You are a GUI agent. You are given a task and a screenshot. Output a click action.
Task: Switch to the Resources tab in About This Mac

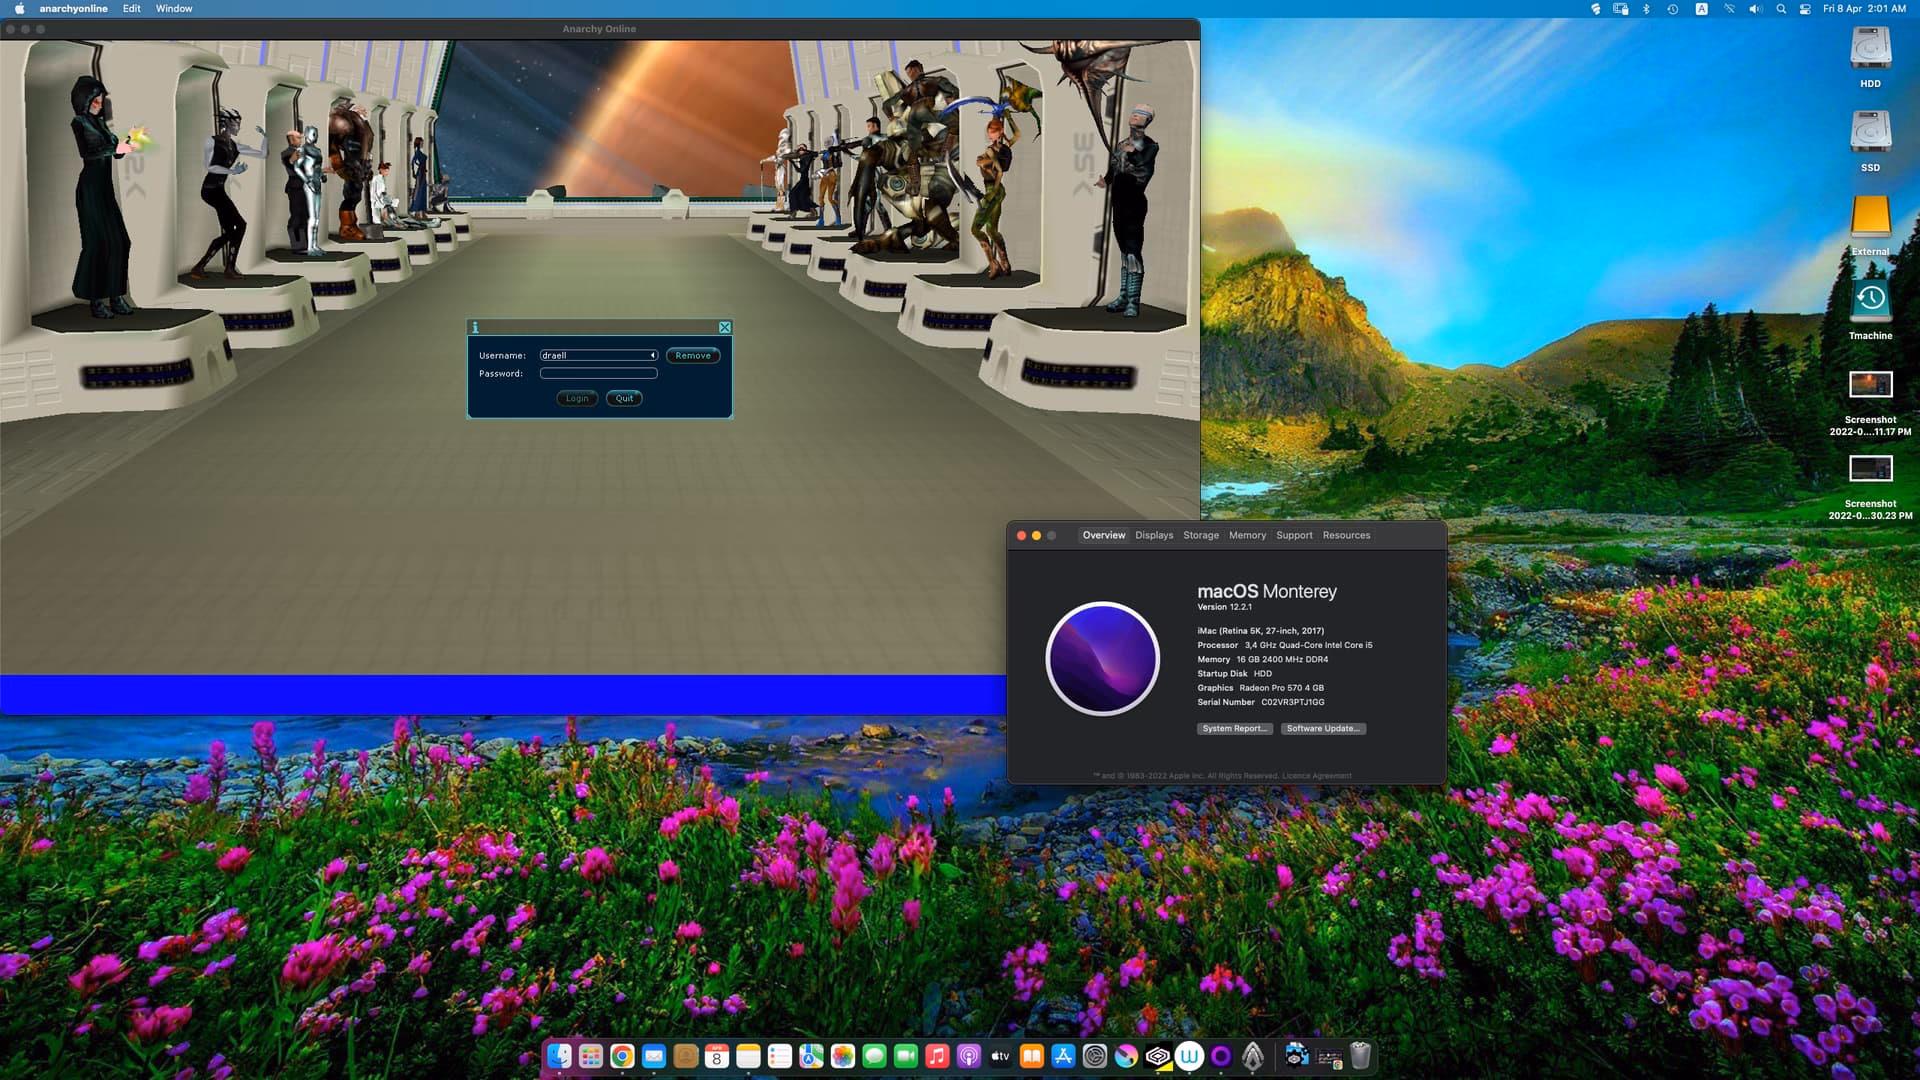click(x=1346, y=535)
